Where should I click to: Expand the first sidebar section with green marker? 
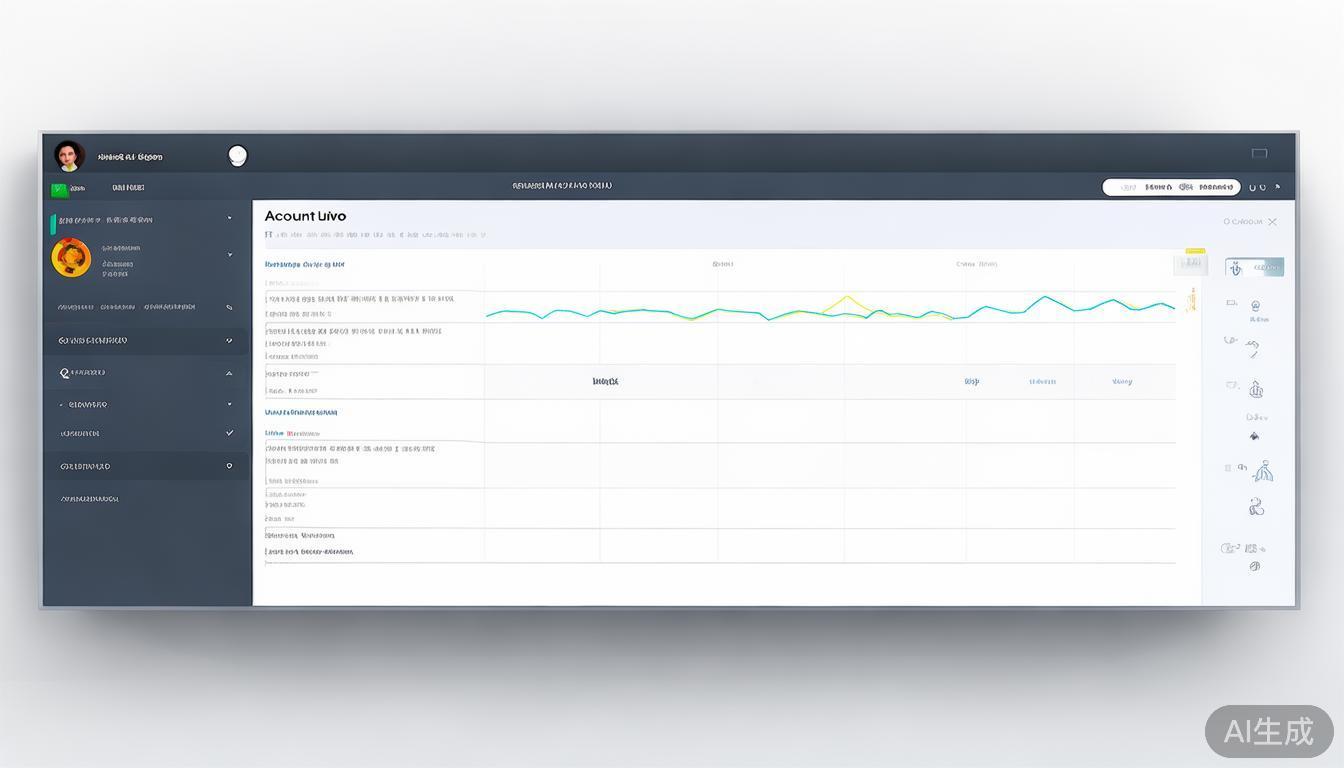(x=229, y=219)
